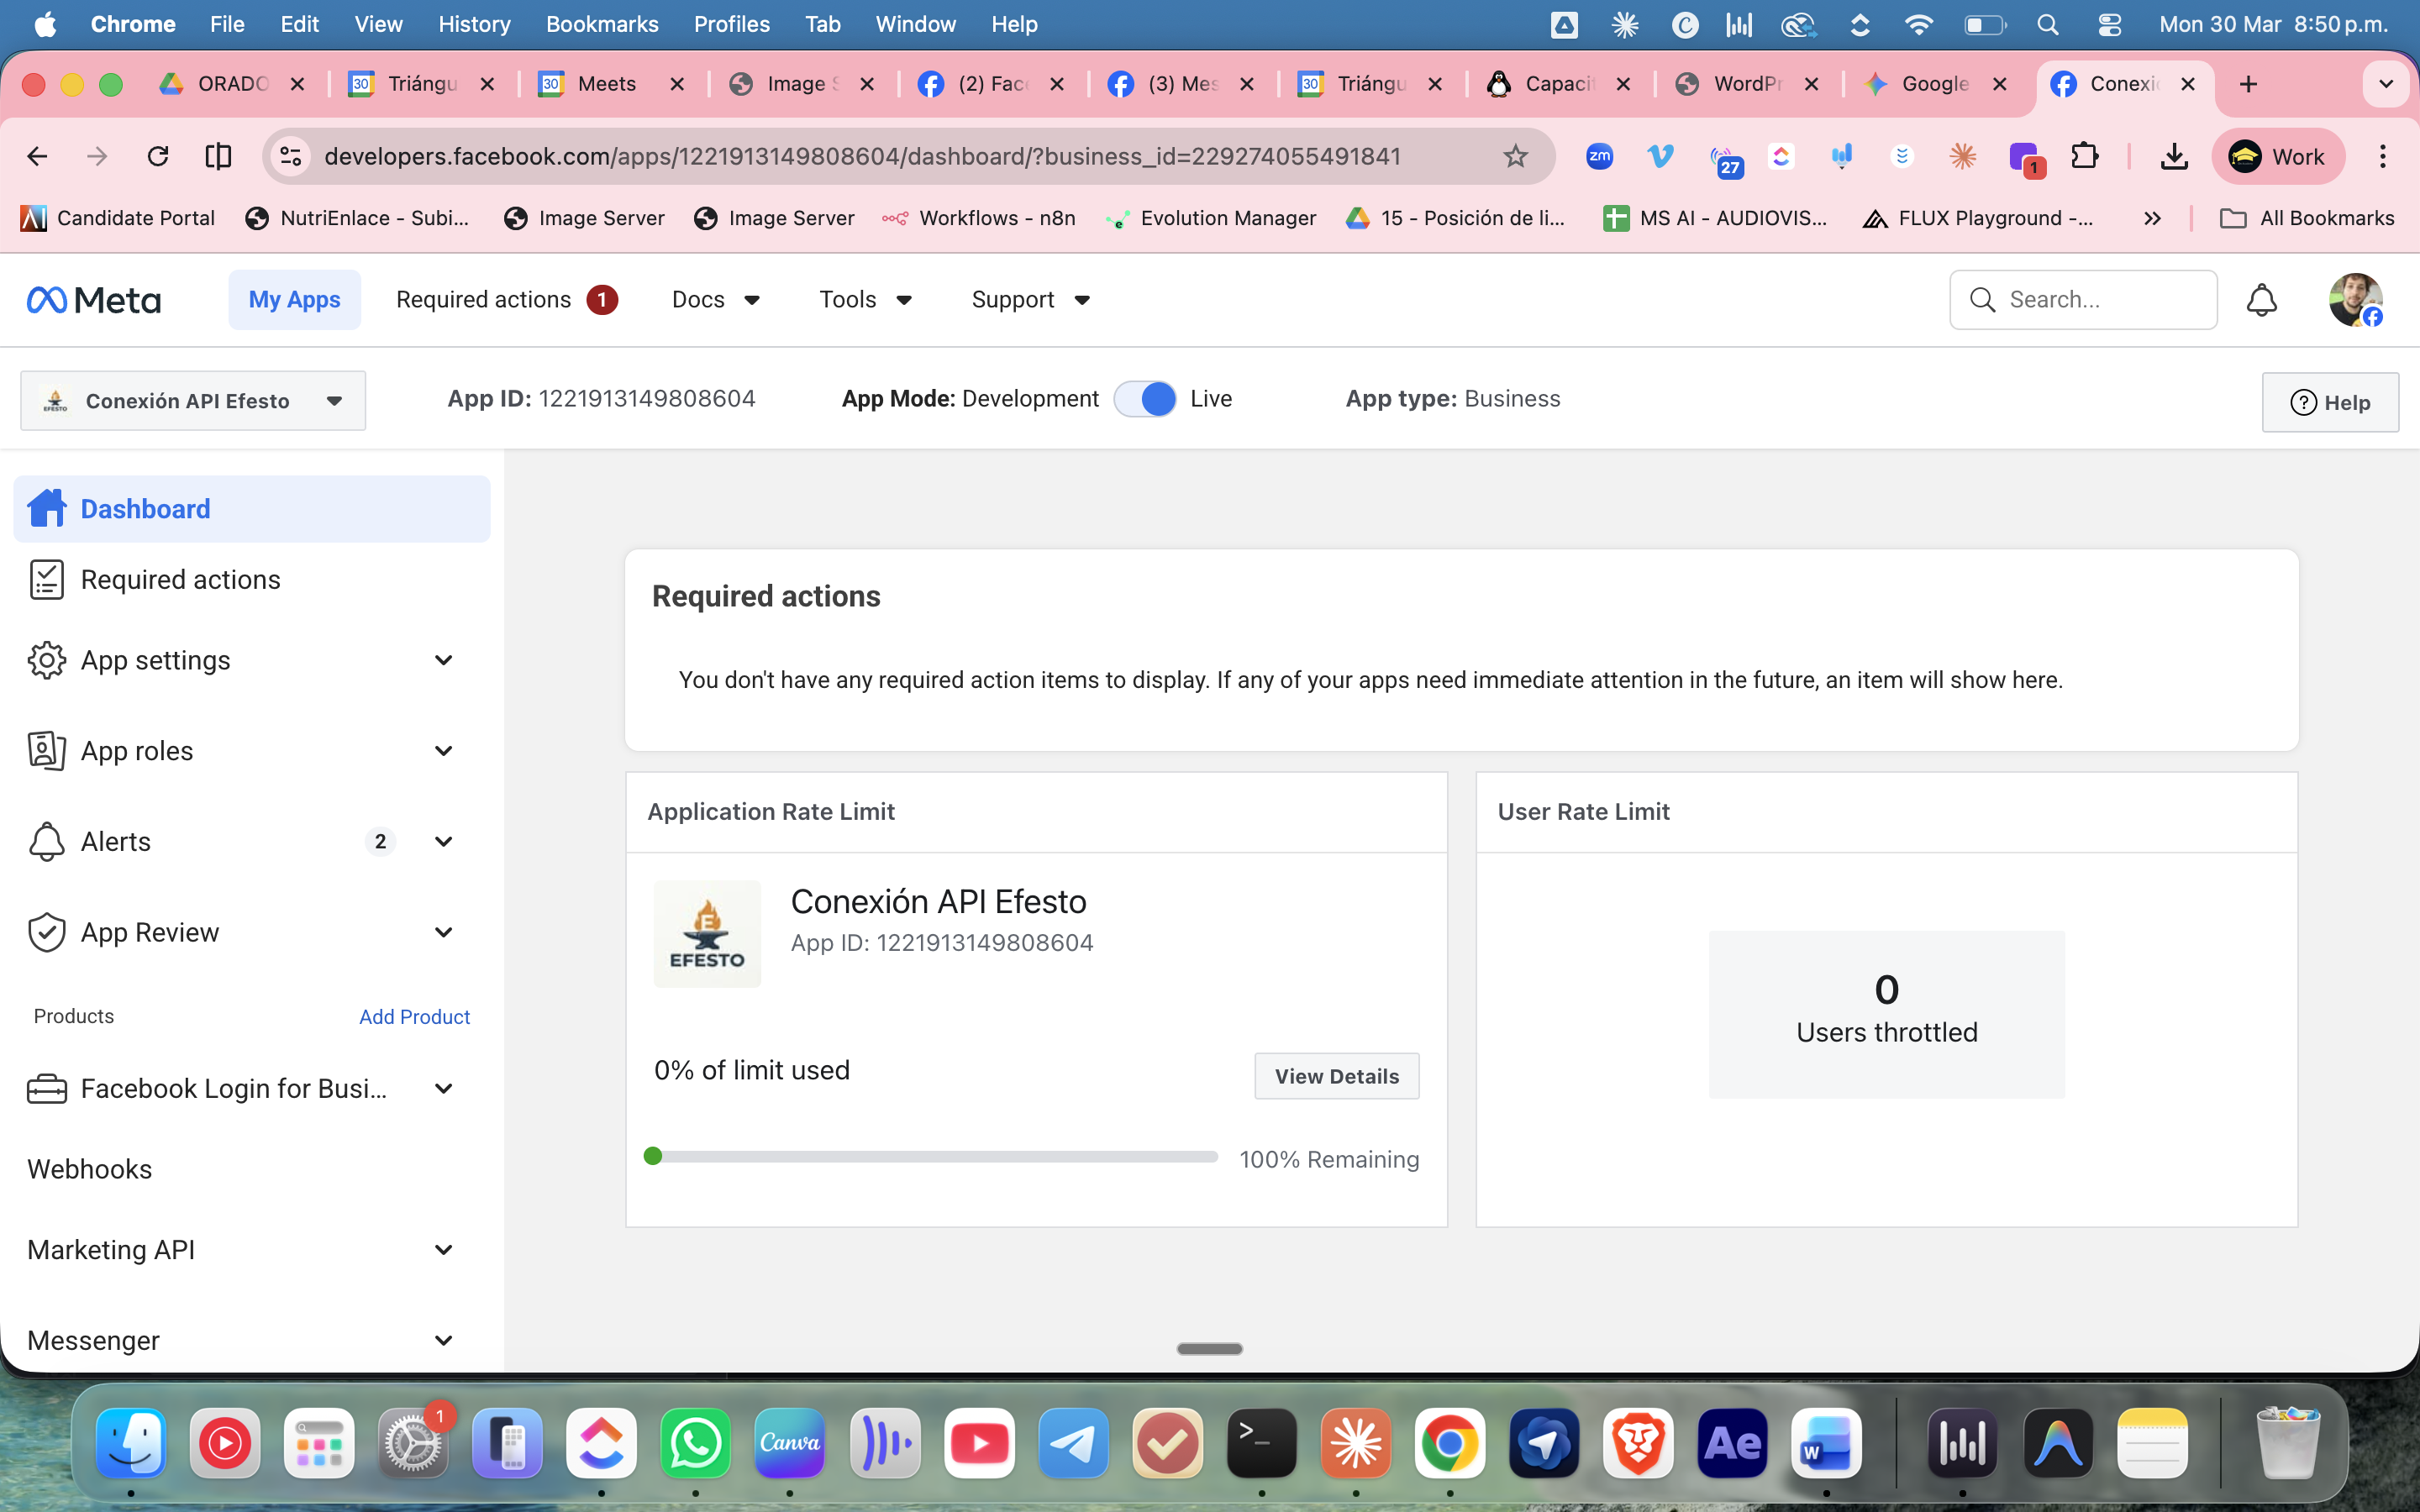2420x1512 pixels.
Task: Open the Conexión API Efesto app selector
Action: (x=193, y=401)
